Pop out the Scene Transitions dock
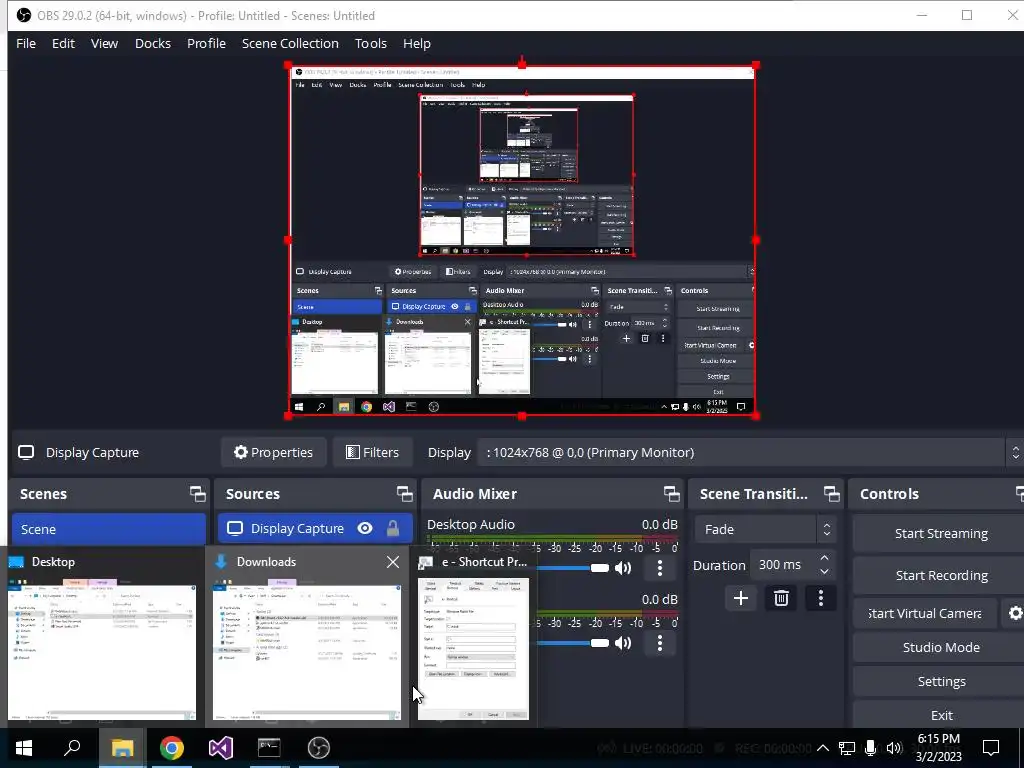The height and width of the screenshot is (768, 1024). (831, 494)
